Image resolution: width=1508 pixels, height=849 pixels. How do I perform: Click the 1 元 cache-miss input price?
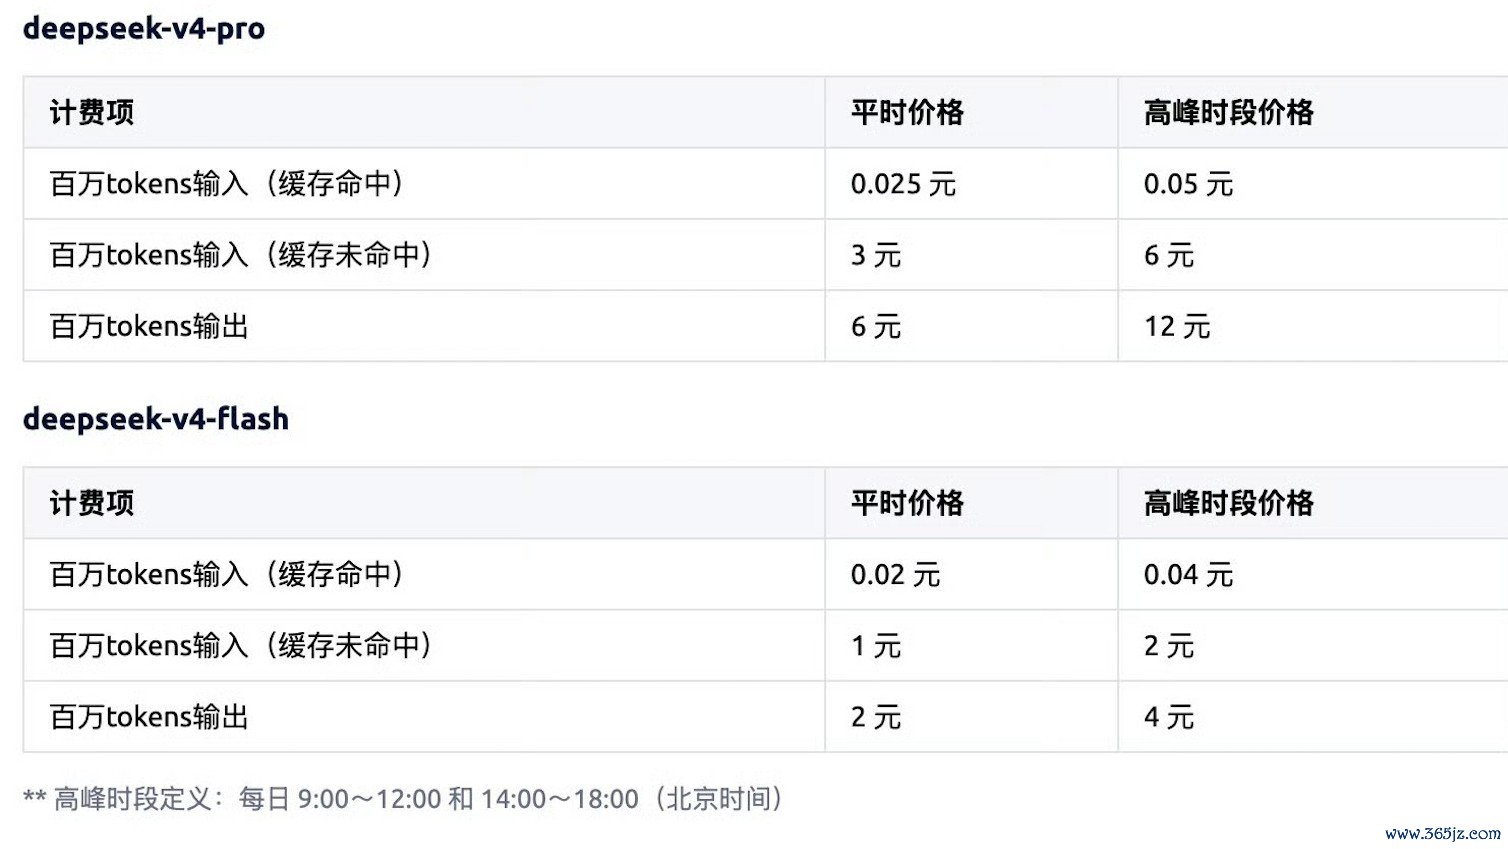coord(876,646)
